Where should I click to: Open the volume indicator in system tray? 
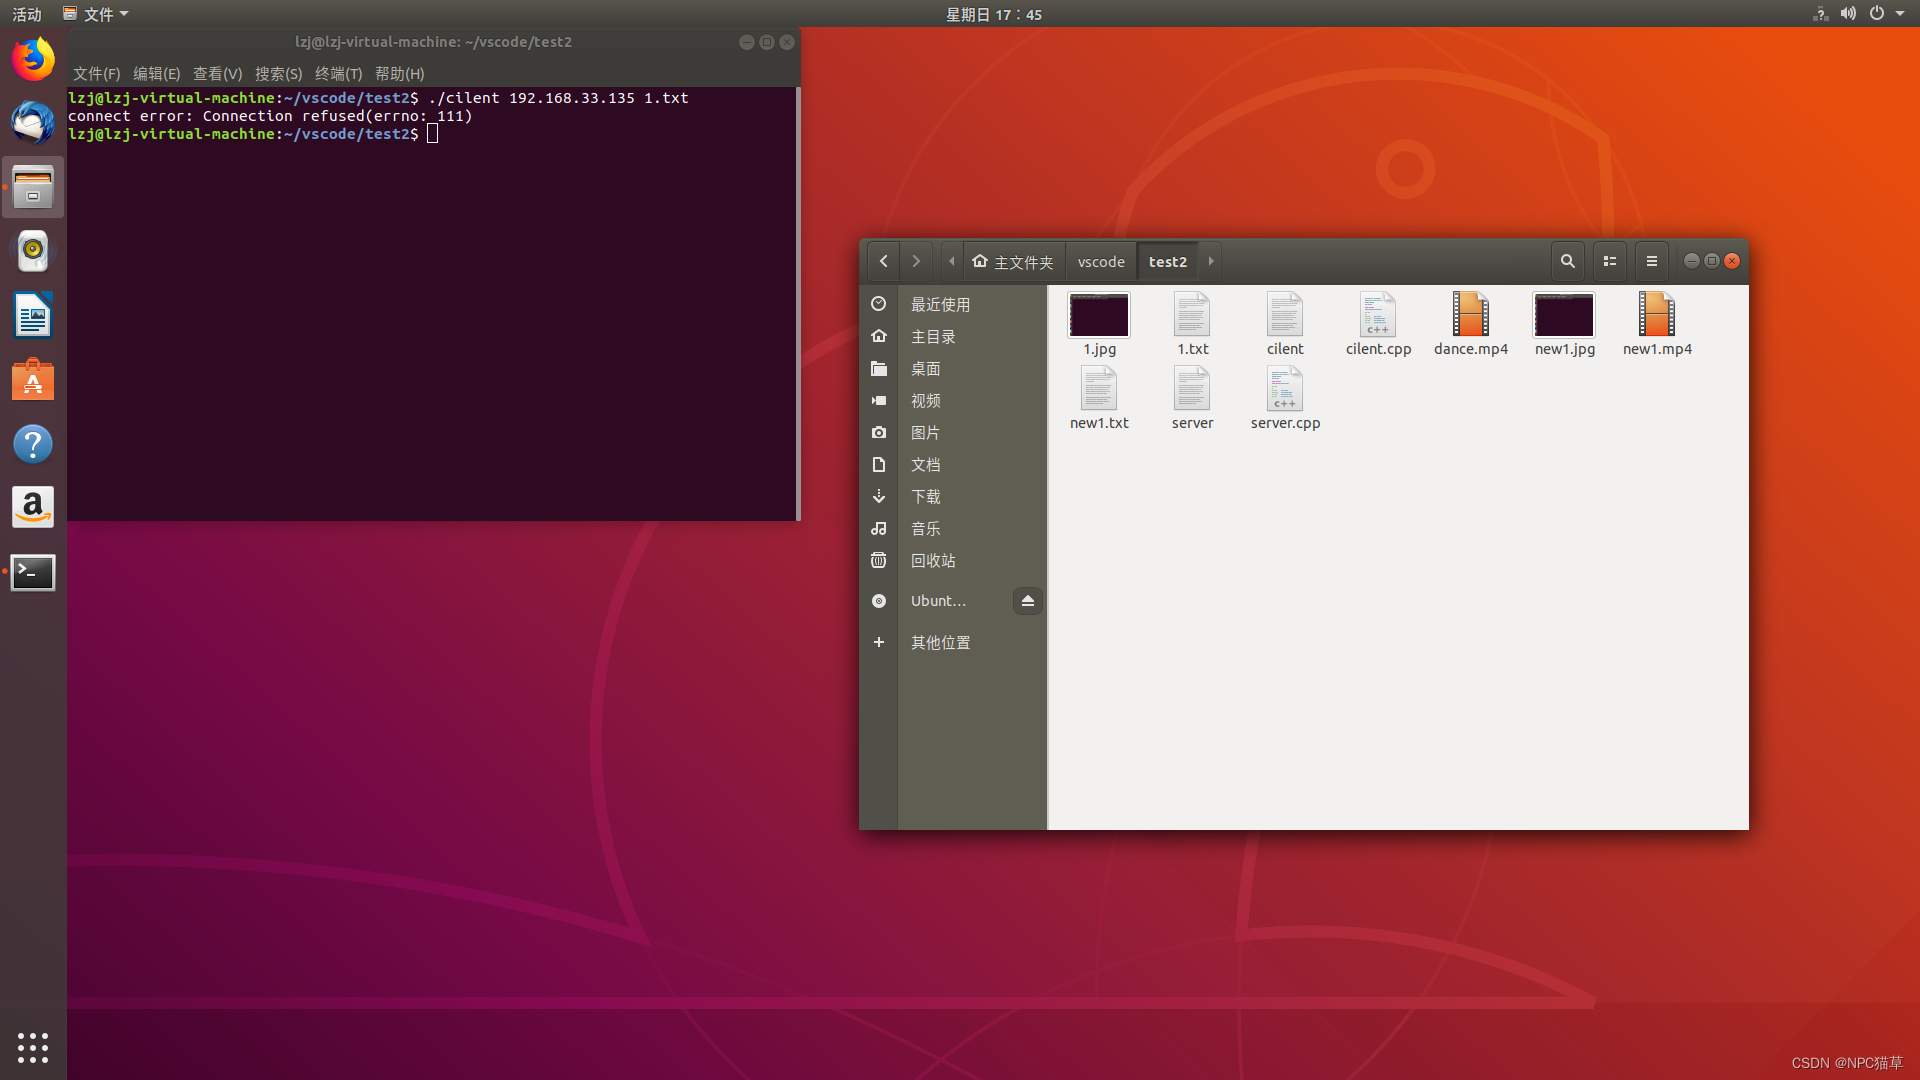pos(1848,14)
